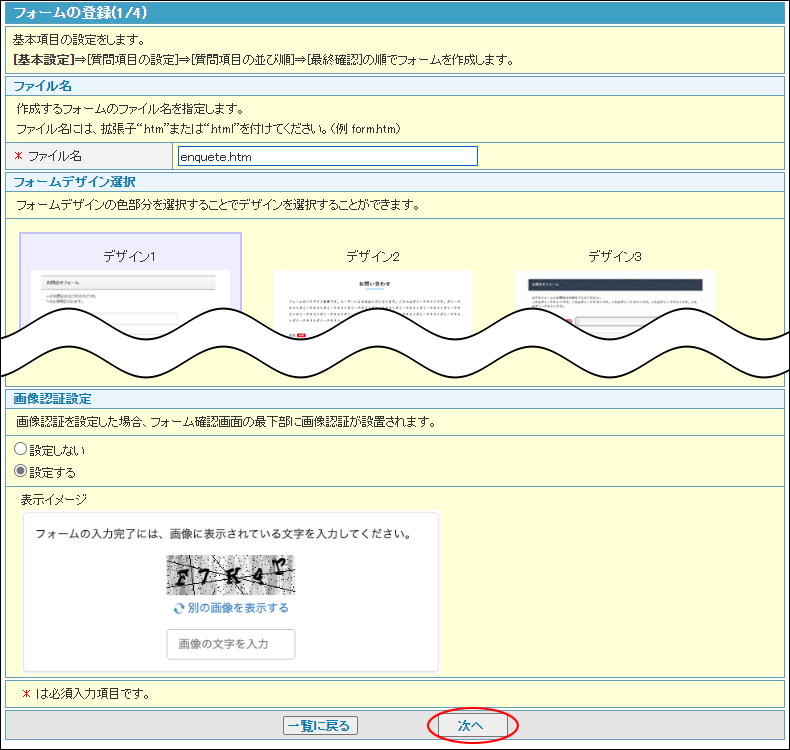790x750 pixels.
Task: Click the フォームデザイン選択 section header
Action: coord(76,182)
